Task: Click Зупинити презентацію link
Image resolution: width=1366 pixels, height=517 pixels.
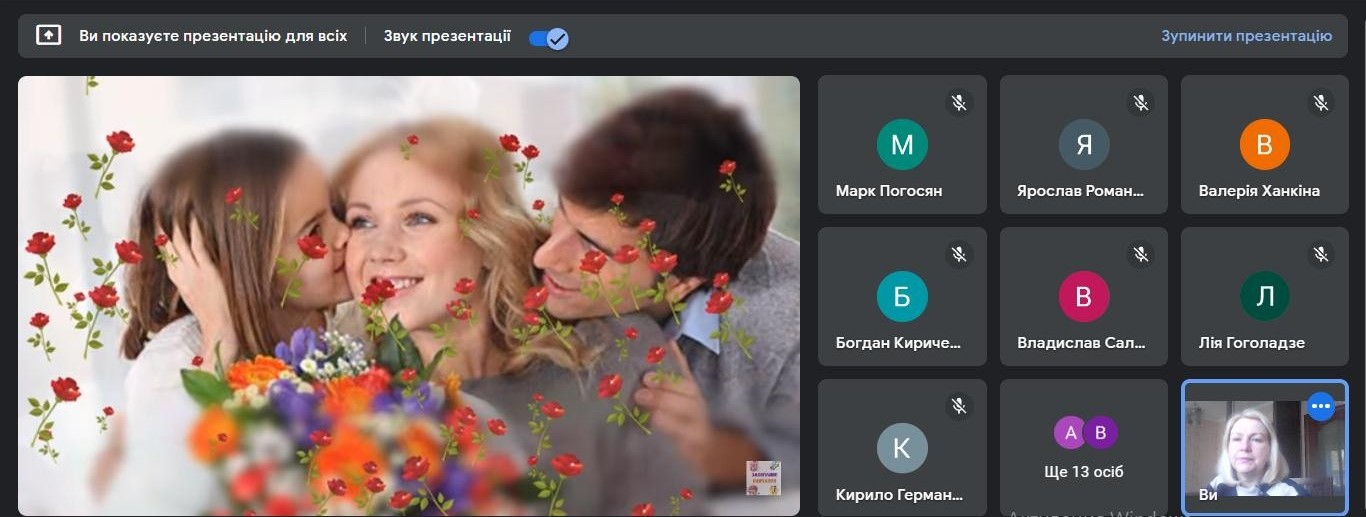Action: 1246,36
